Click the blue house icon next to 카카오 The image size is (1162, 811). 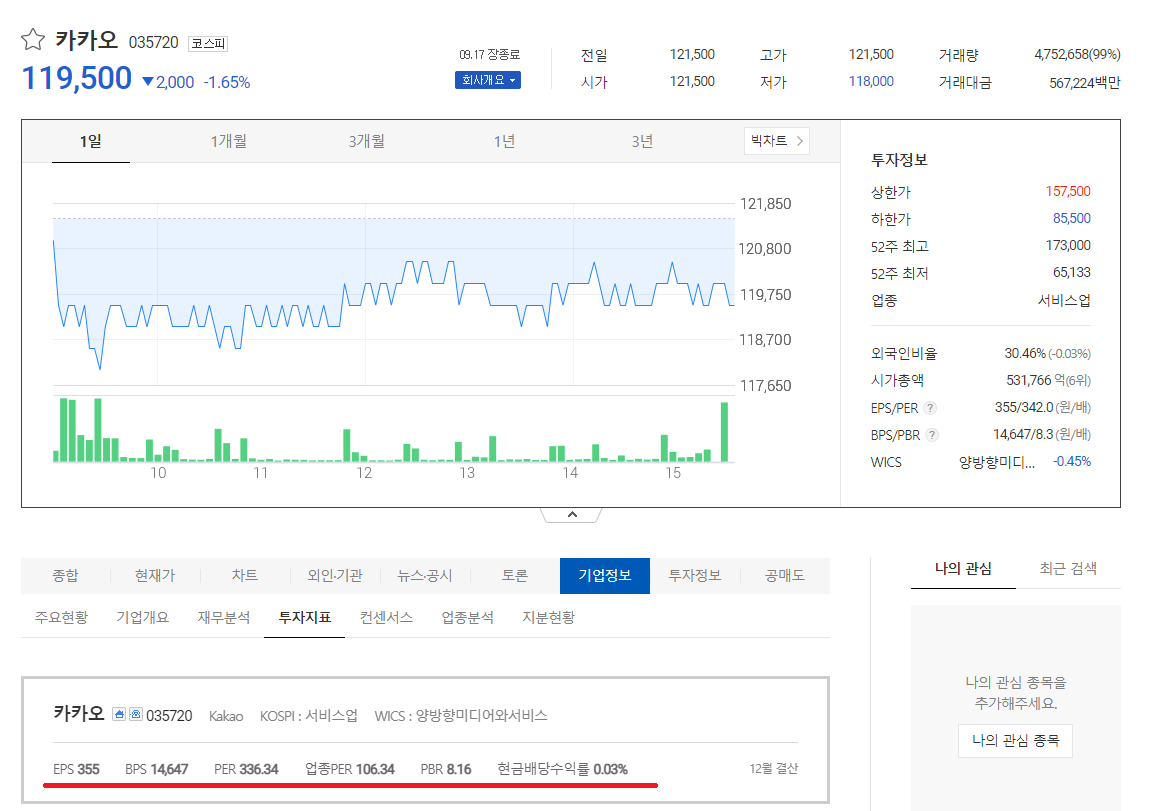click(119, 714)
